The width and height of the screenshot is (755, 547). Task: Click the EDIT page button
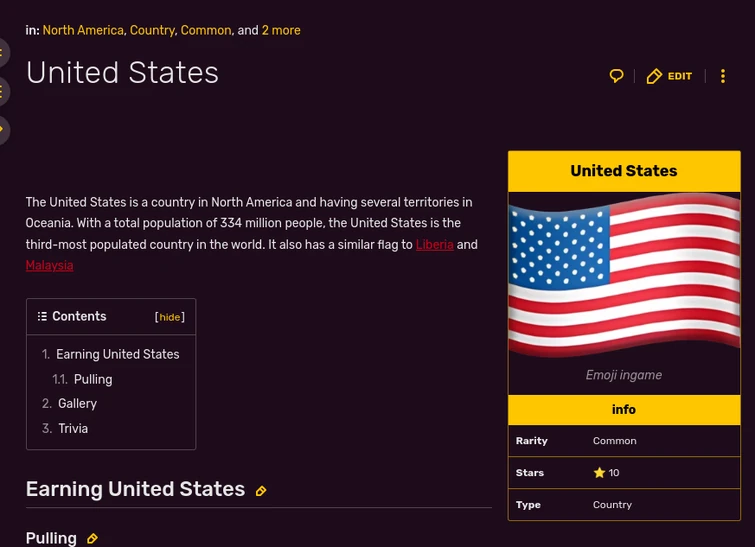669,76
